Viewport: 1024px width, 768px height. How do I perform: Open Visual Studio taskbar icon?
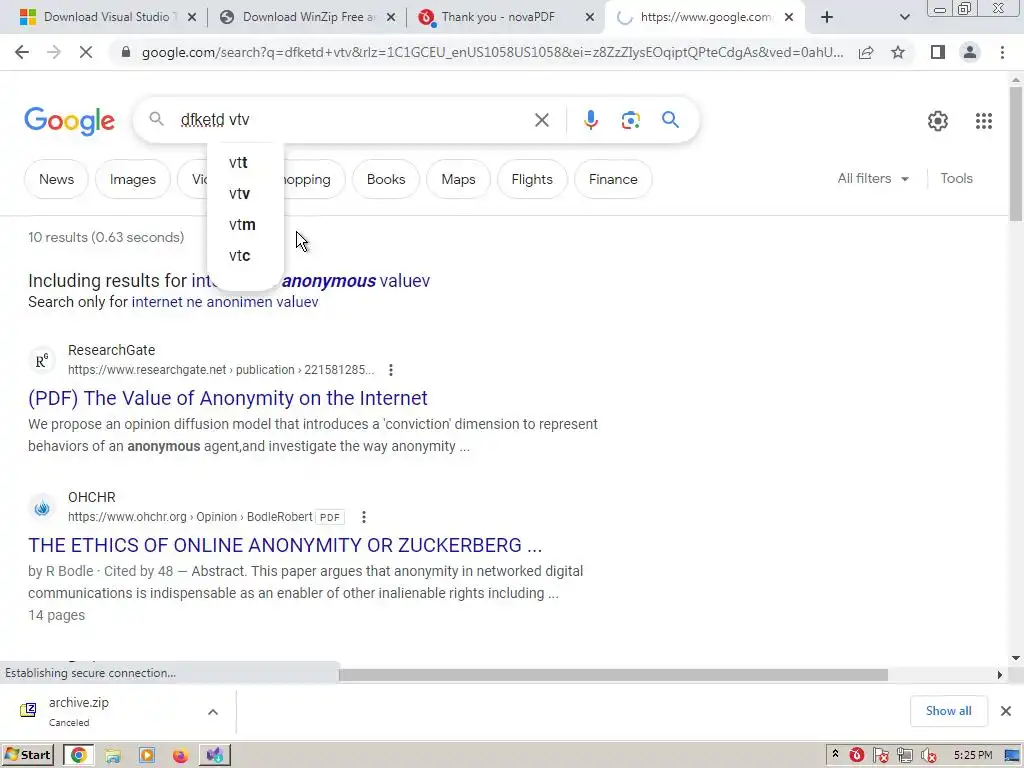(x=215, y=756)
